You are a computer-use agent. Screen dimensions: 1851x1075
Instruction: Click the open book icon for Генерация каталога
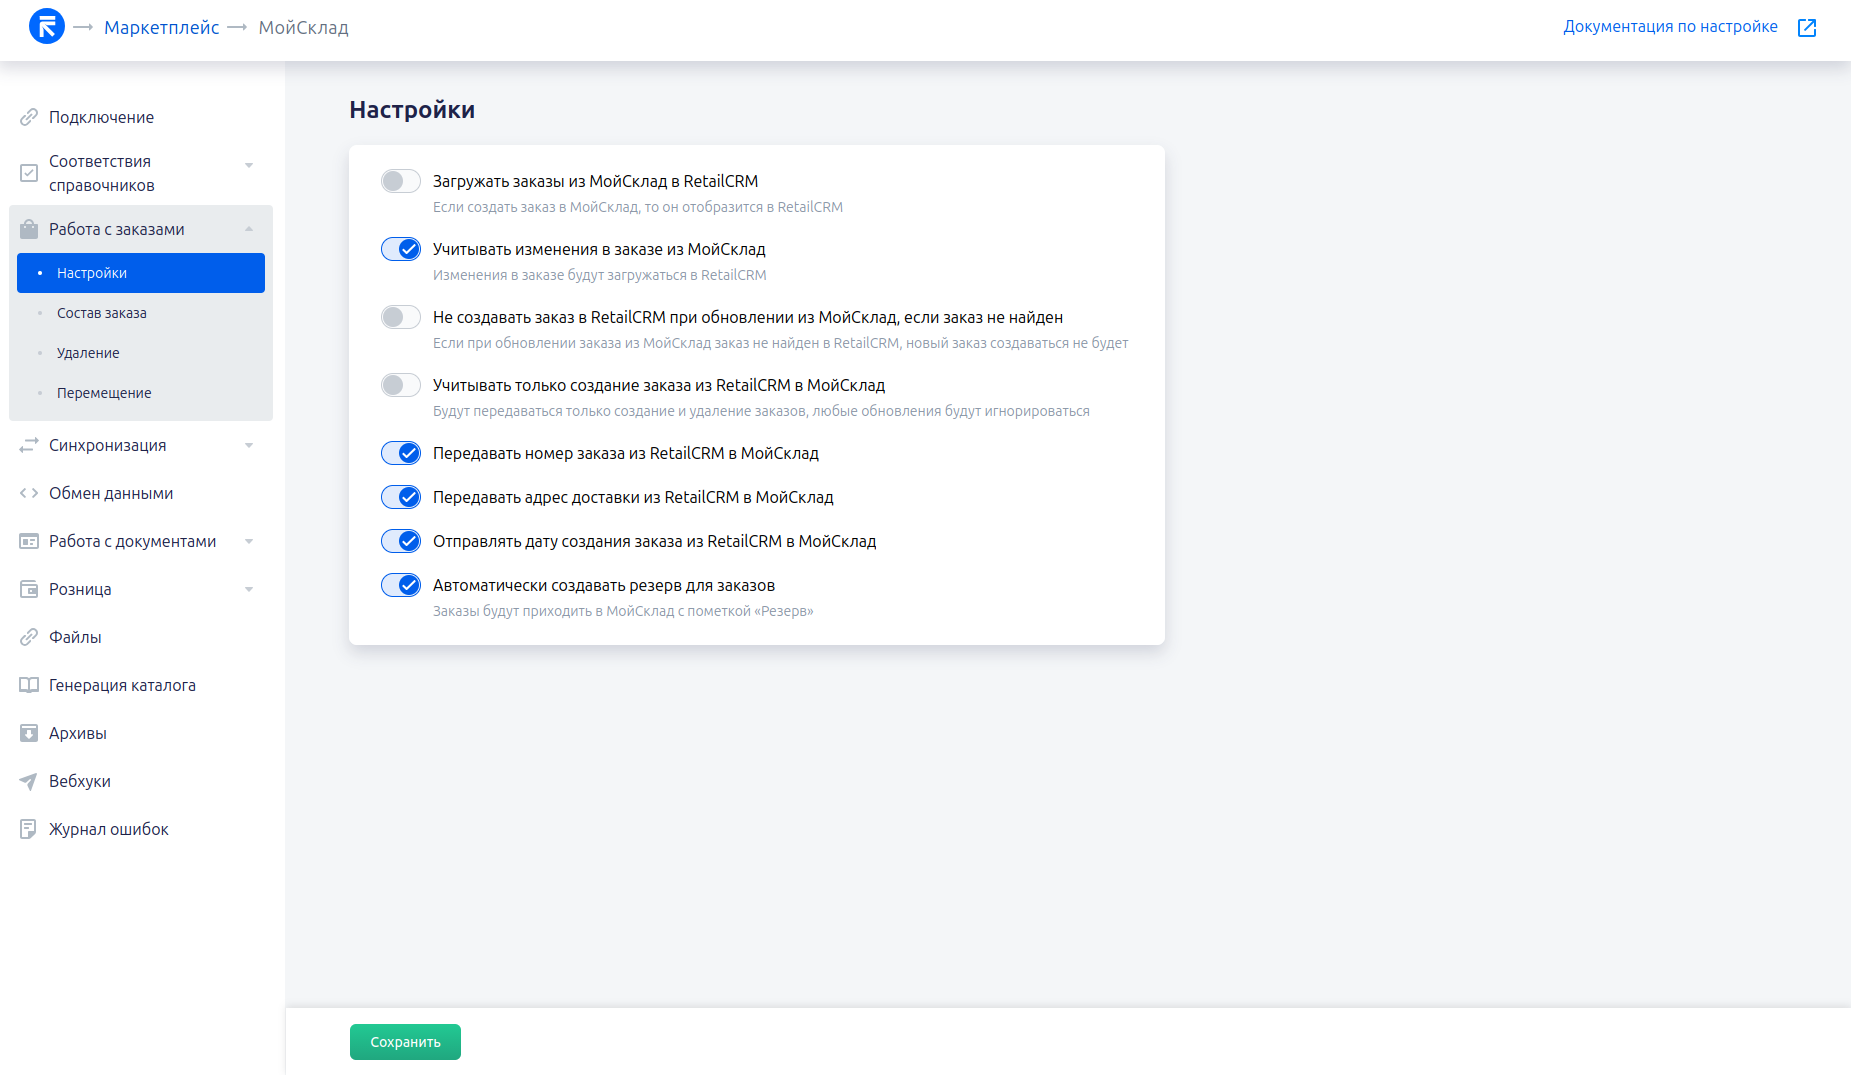pyautogui.click(x=29, y=685)
